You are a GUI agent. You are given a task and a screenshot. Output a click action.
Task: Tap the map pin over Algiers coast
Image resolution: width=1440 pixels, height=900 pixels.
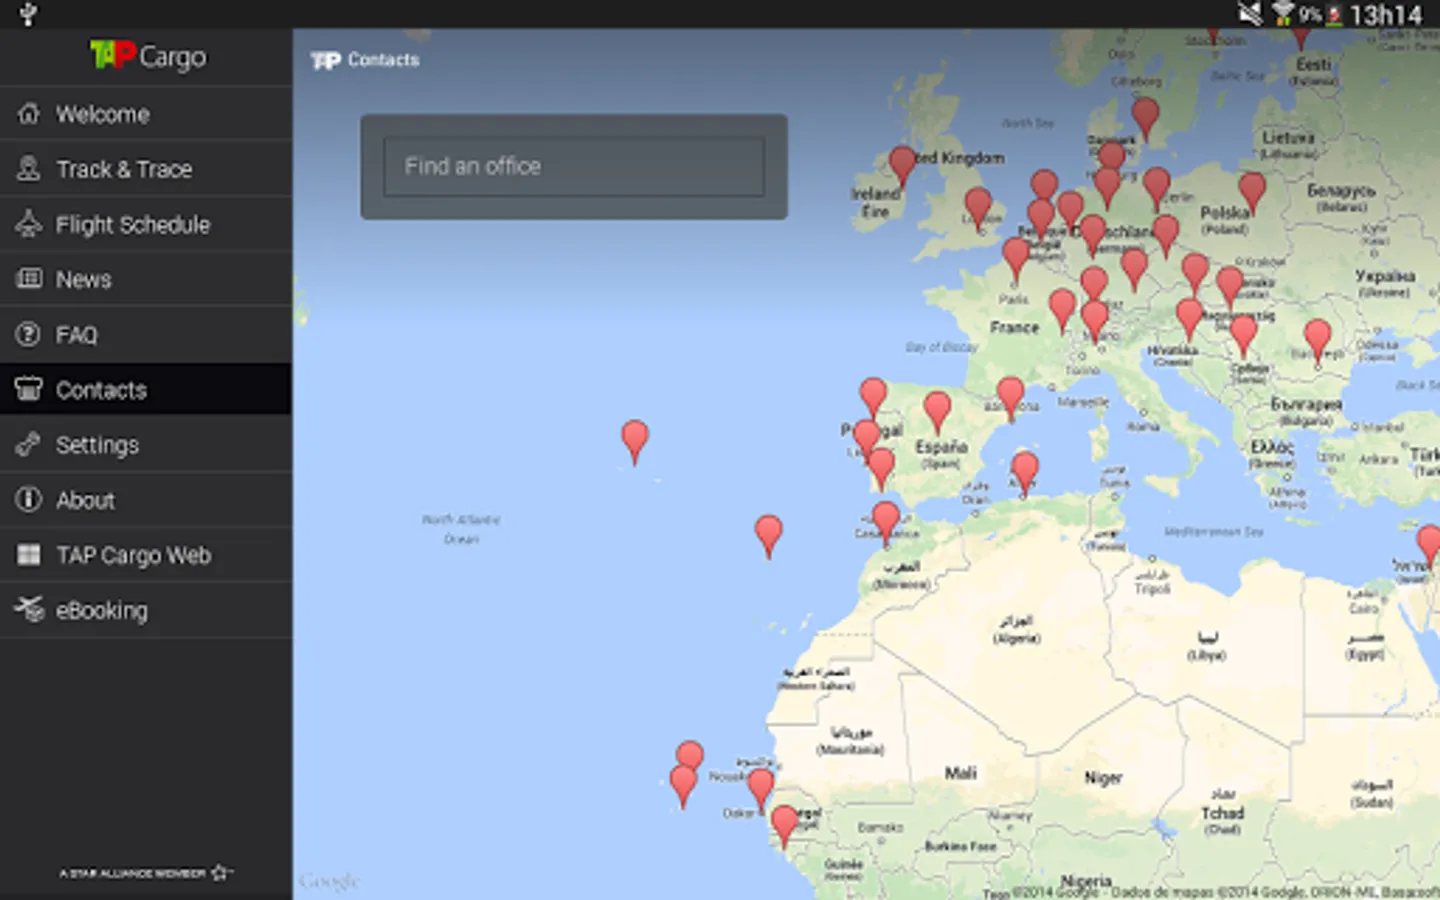(1025, 472)
